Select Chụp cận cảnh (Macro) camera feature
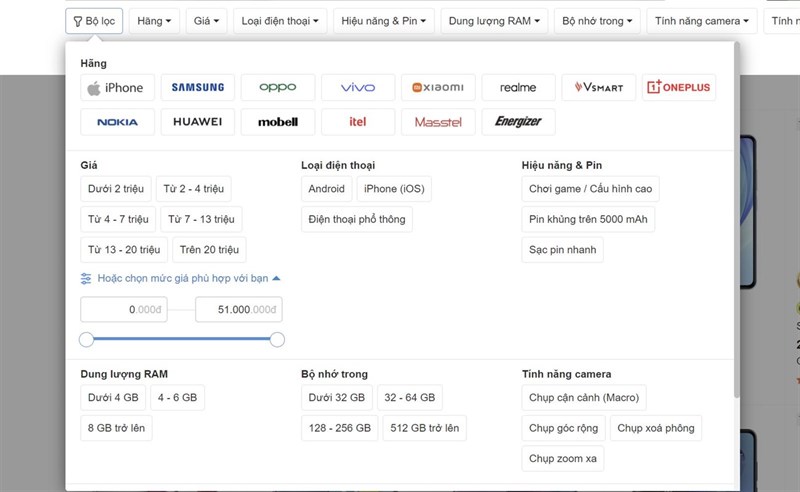Screen dimensions: 800x492 click(584, 398)
